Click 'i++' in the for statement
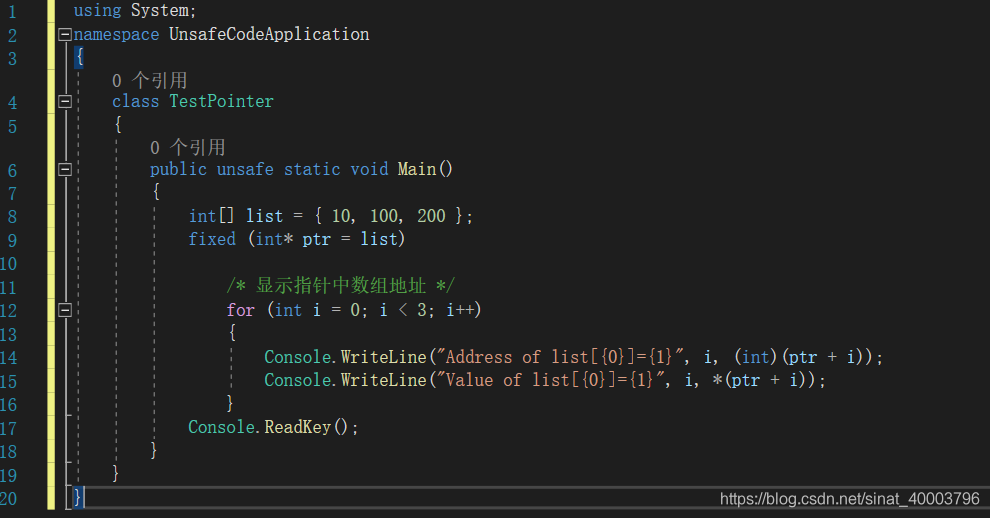This screenshot has width=990, height=518. point(460,310)
